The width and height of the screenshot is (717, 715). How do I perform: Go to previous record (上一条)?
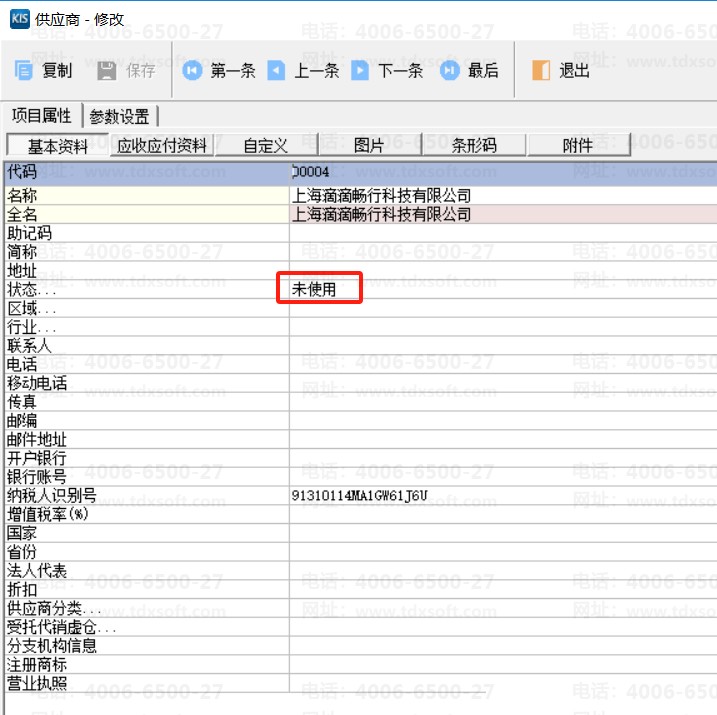click(276, 71)
